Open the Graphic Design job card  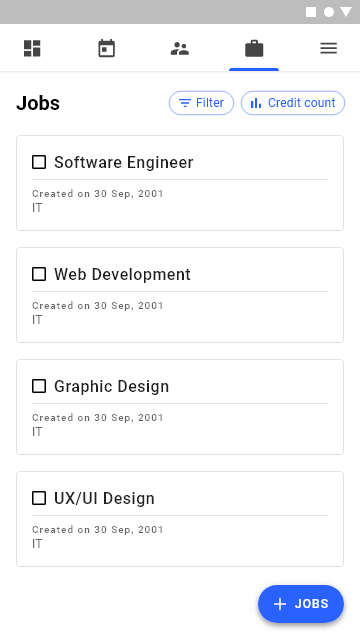click(180, 407)
